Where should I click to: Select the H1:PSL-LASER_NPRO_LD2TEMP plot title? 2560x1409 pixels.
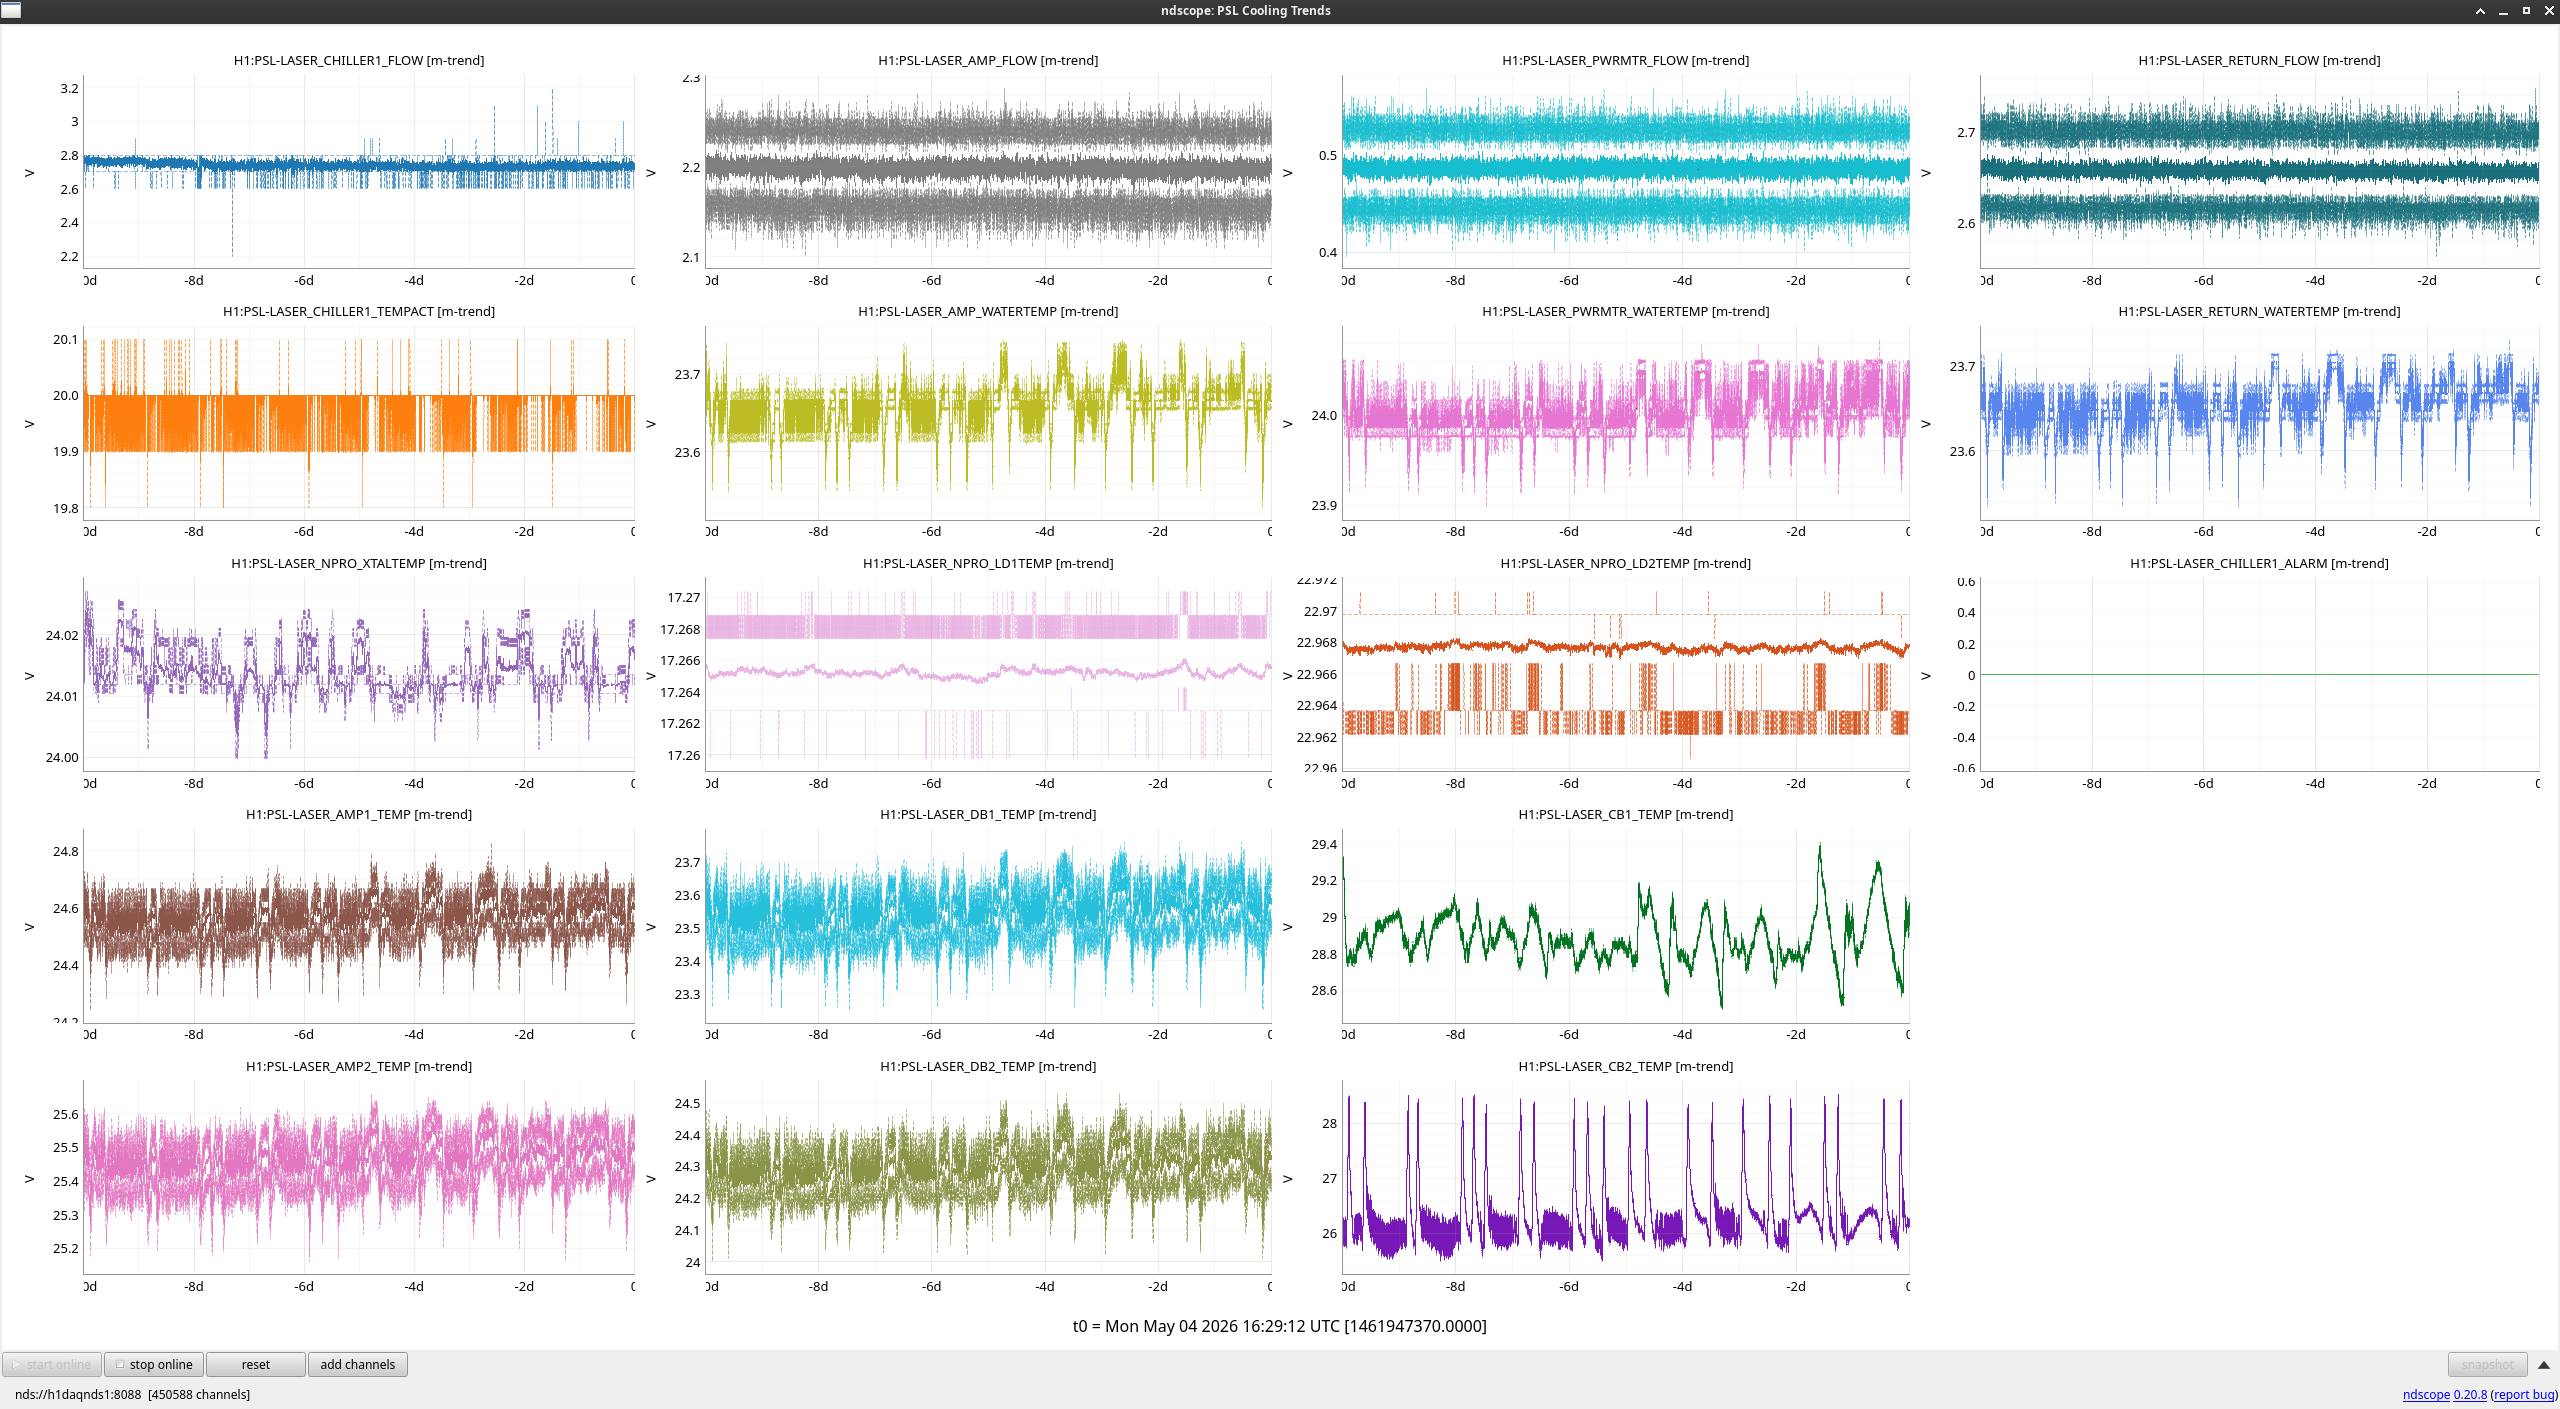tap(1626, 563)
